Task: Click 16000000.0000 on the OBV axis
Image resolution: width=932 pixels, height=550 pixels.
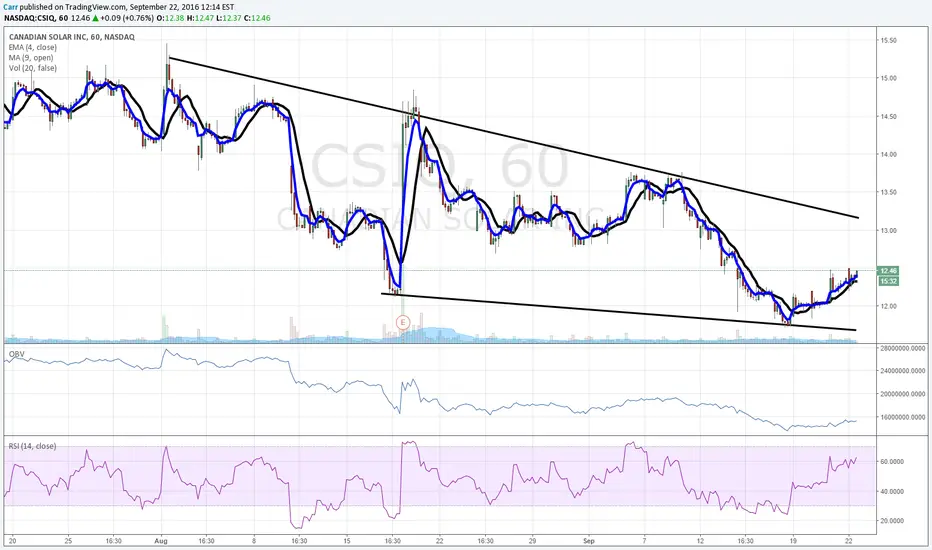Action: (903, 417)
